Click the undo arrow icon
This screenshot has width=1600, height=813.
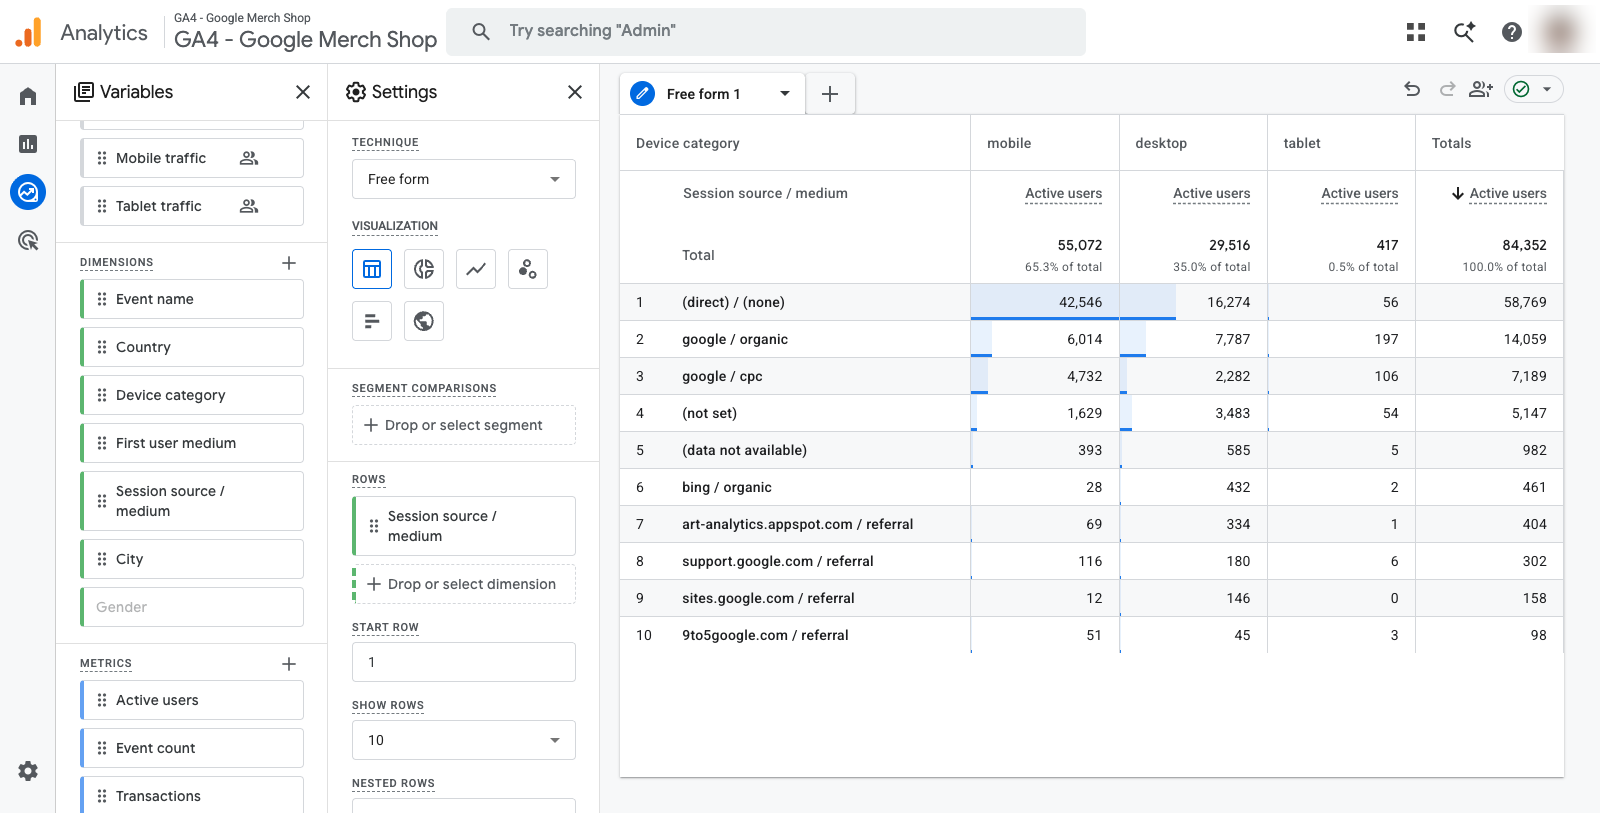tap(1412, 89)
